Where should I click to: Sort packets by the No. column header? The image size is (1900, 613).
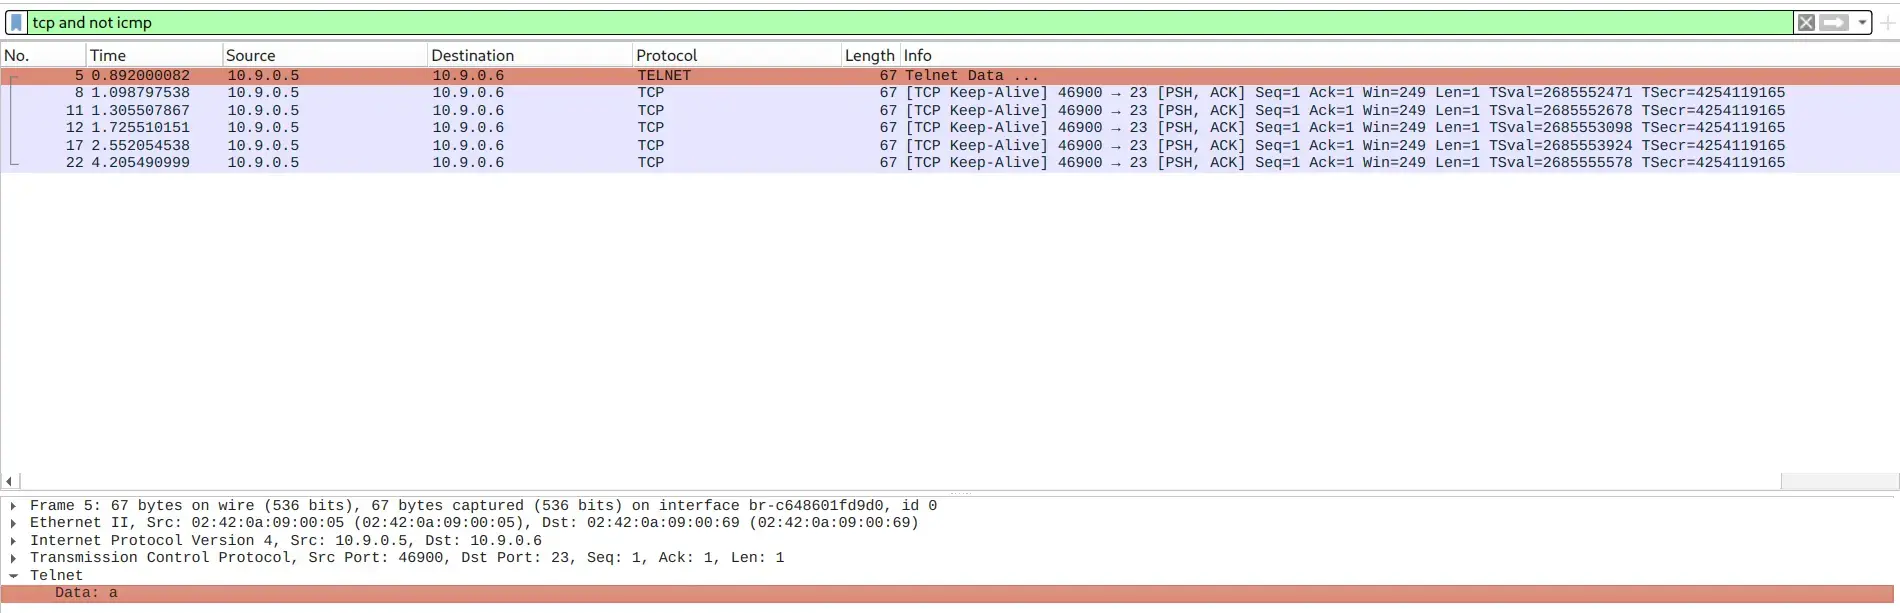[43, 55]
